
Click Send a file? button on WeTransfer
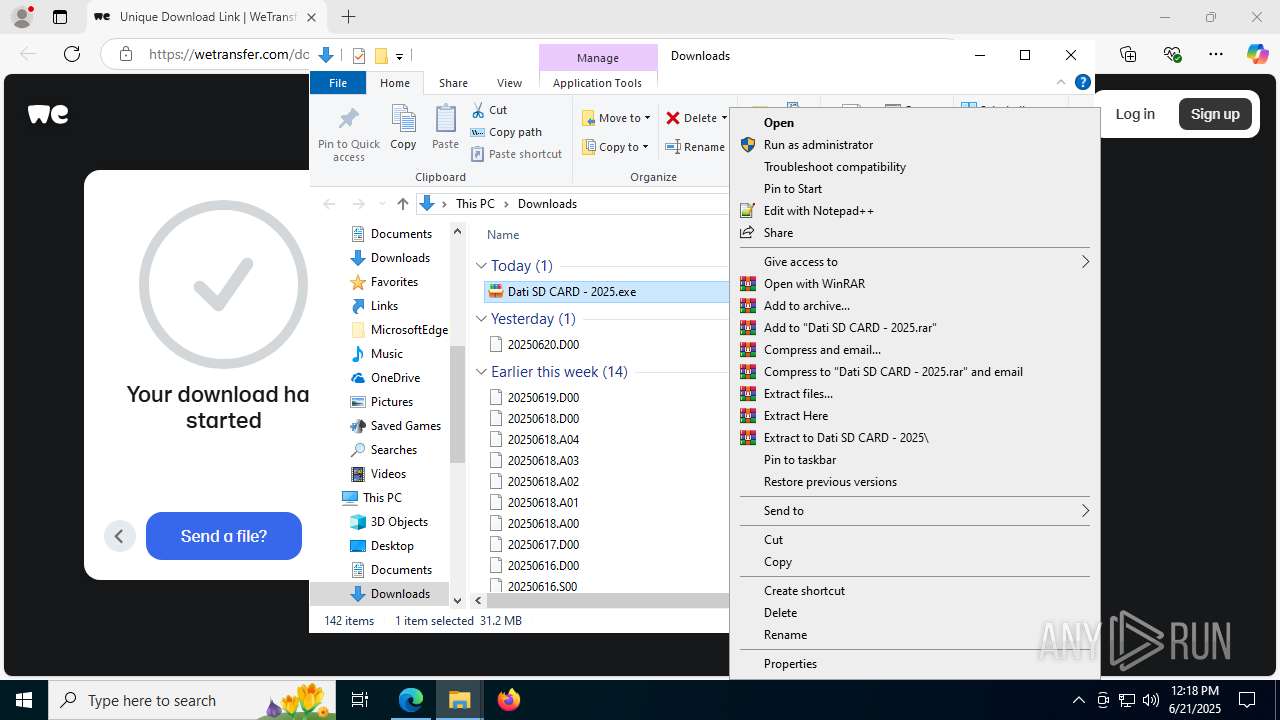[224, 536]
